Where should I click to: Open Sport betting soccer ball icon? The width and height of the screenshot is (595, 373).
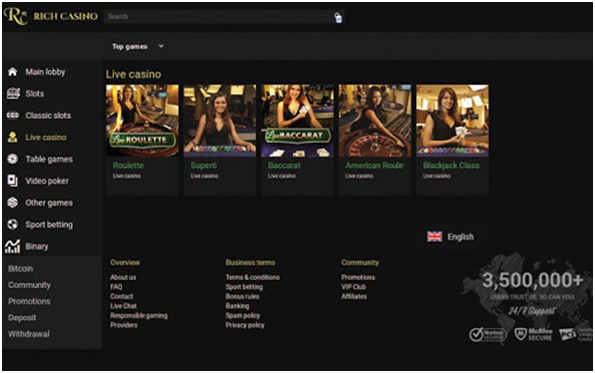point(13,224)
